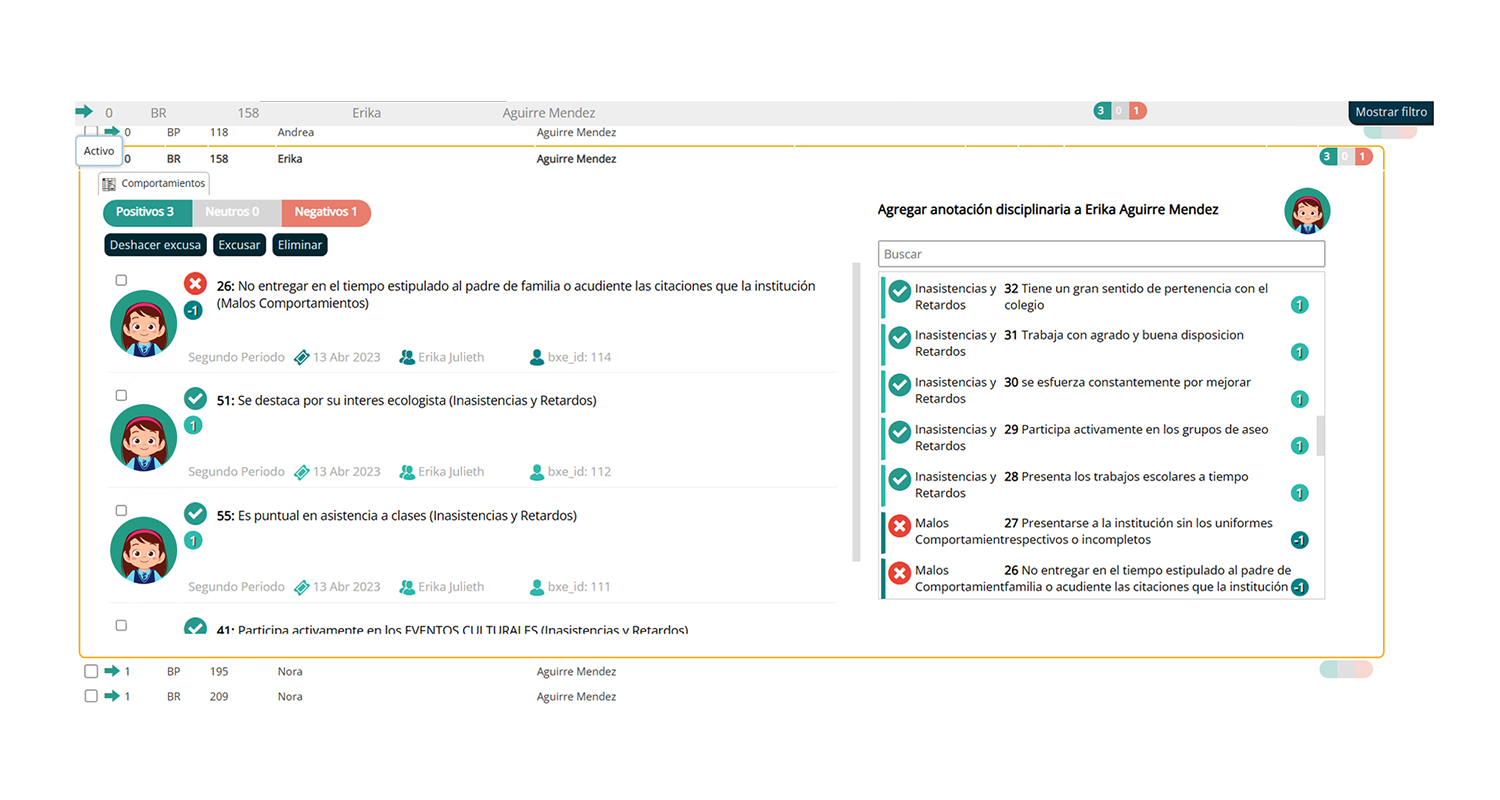
Task: Click the annotation list scrollbar thumb
Action: click(x=1320, y=435)
